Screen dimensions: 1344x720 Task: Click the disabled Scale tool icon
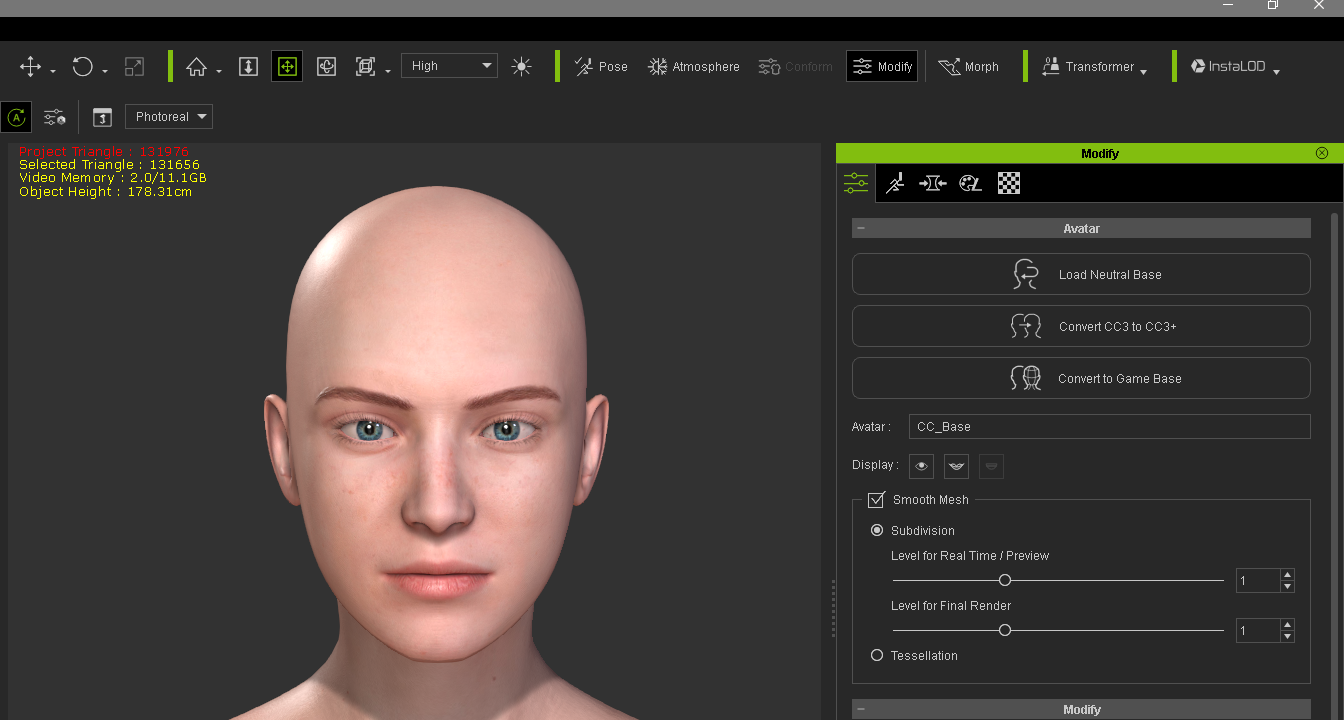134,67
